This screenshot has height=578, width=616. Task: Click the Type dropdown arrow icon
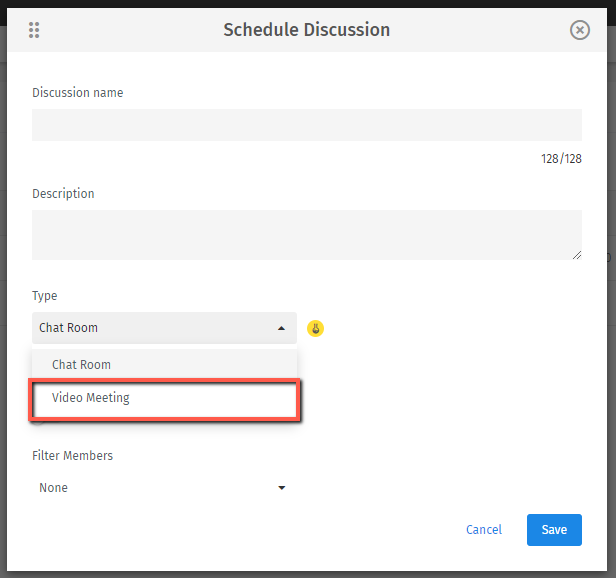(x=281, y=328)
